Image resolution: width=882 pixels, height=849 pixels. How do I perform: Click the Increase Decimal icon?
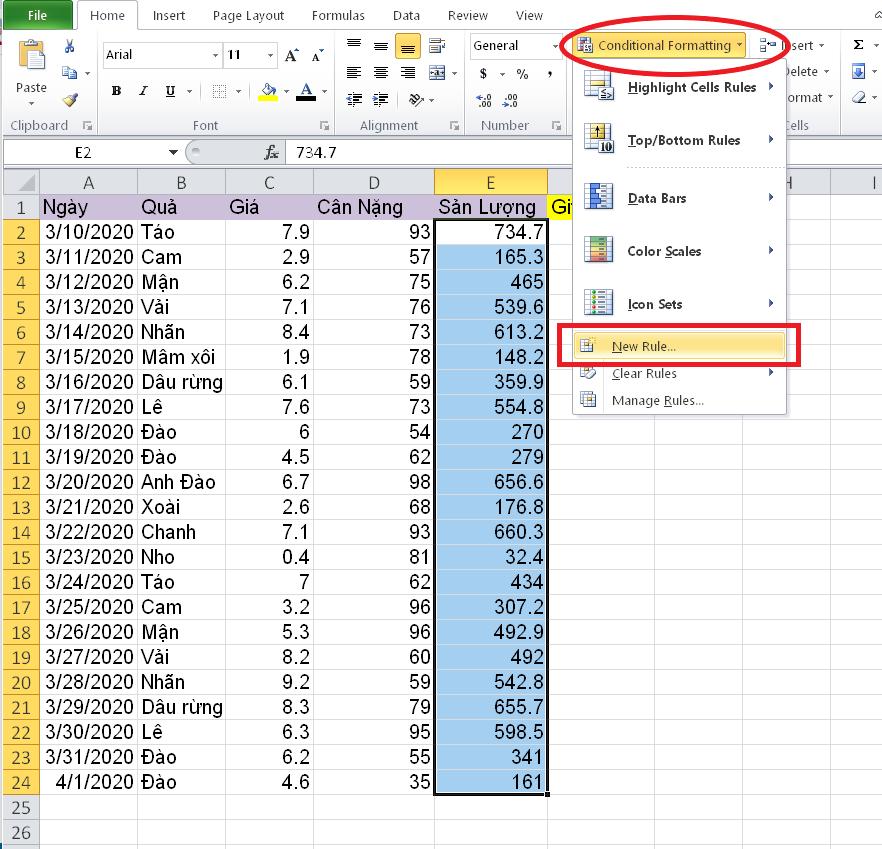tap(483, 98)
